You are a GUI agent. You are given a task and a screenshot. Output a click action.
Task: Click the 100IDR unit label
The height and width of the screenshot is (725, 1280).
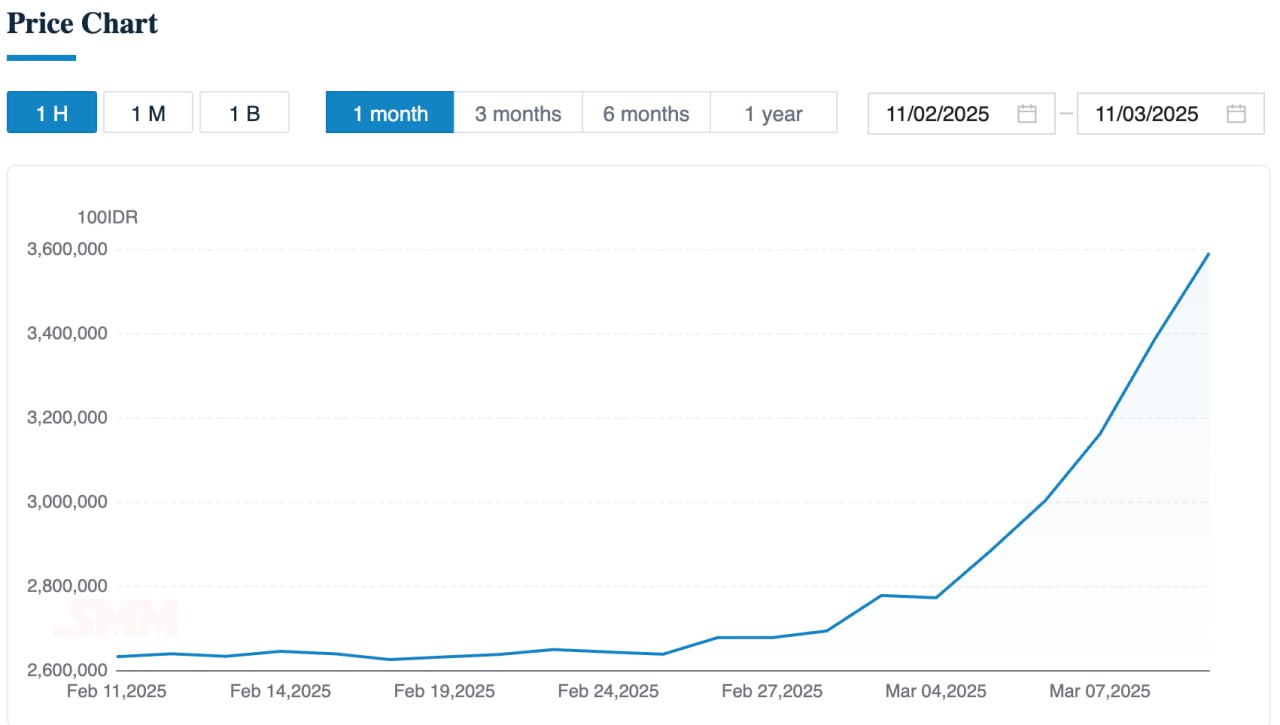[107, 218]
